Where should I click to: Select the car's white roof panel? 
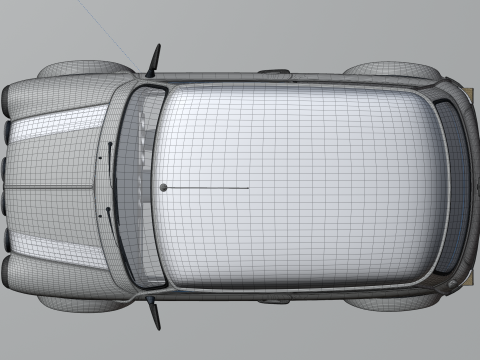[300, 187]
